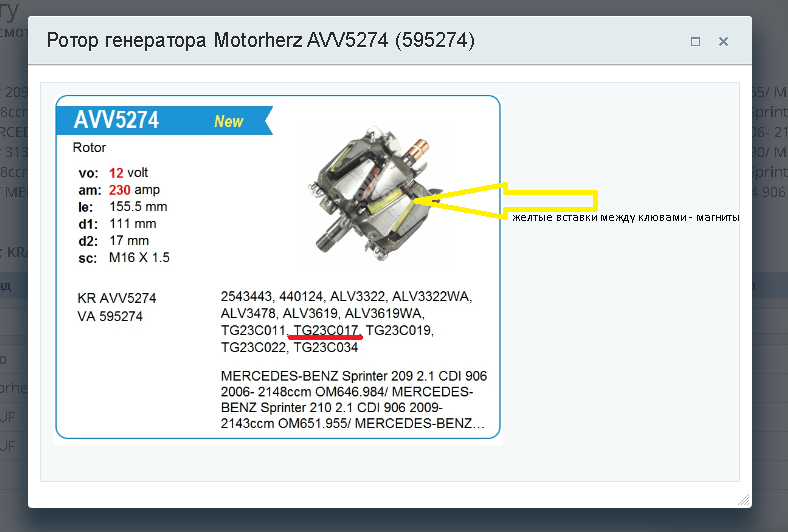Click the Rotor label under the banner
This screenshot has width=788, height=532.
[x=89, y=148]
